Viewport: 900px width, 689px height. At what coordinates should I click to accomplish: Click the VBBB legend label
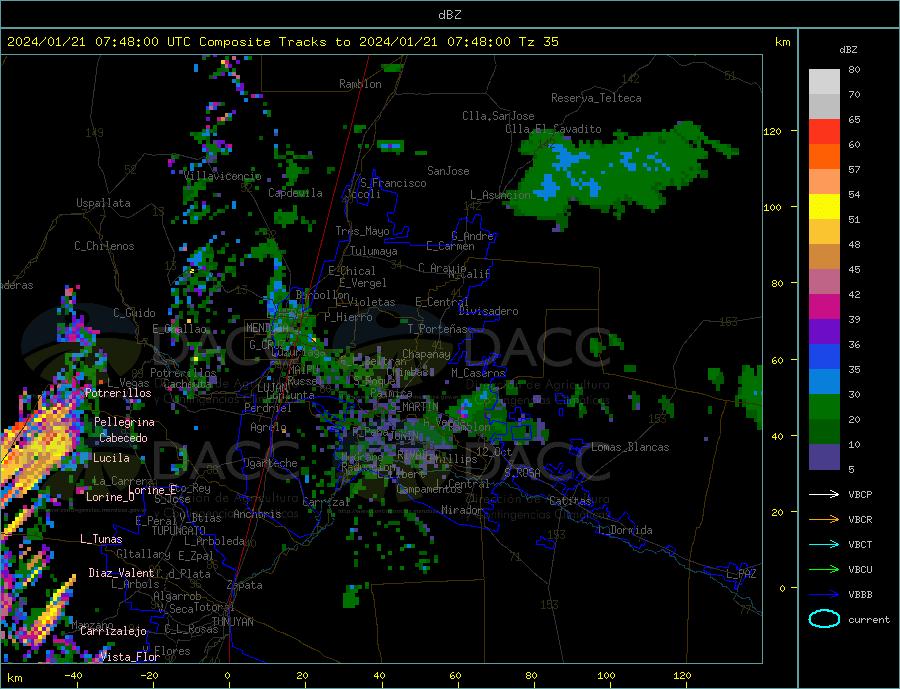pyautogui.click(x=860, y=595)
